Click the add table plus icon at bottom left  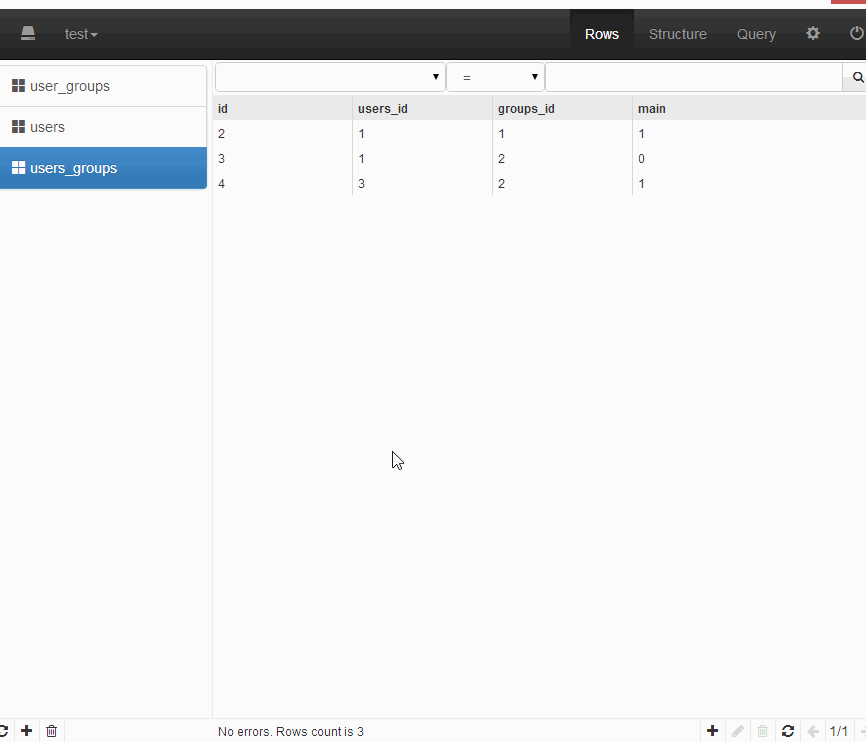point(27,731)
